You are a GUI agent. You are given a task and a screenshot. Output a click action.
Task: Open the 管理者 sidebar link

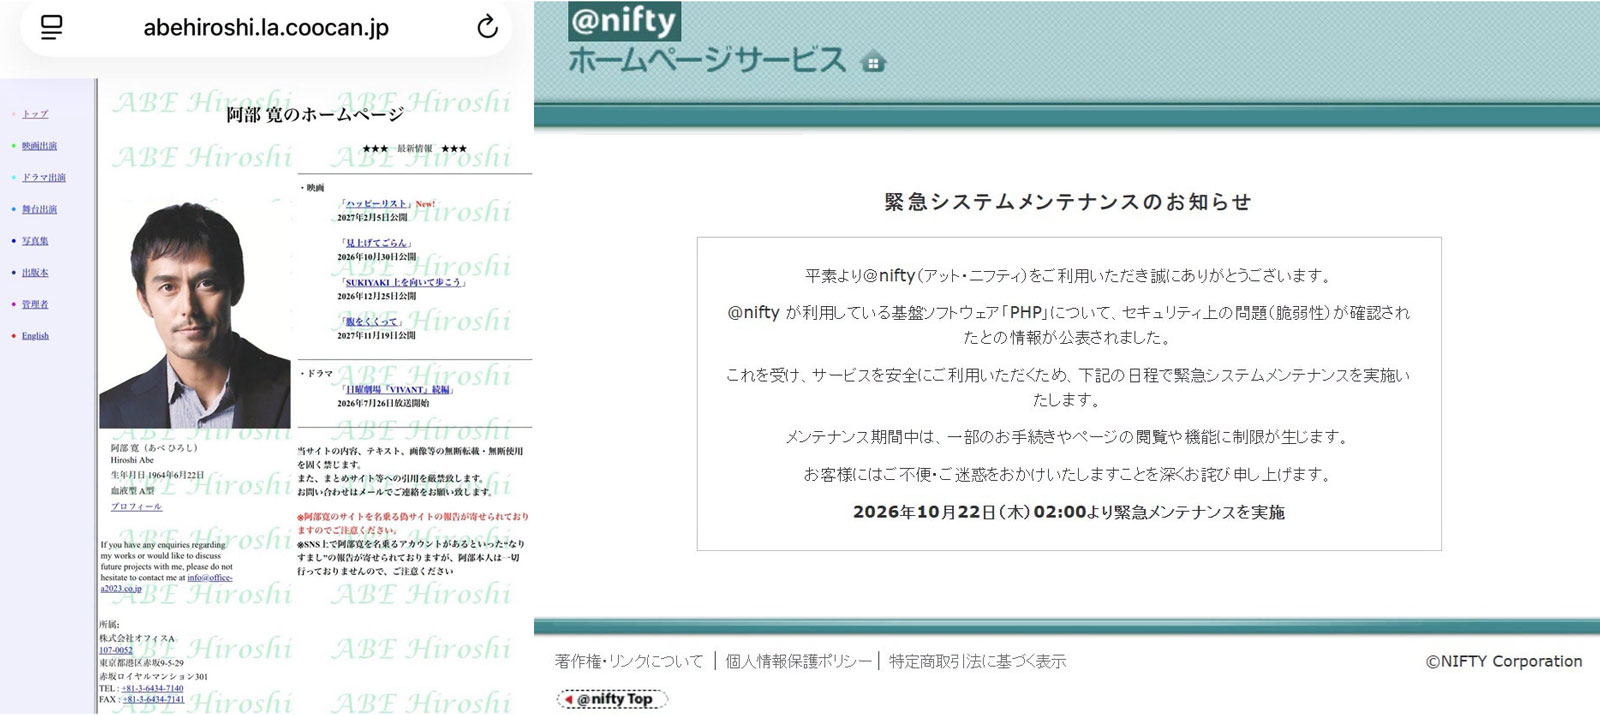point(35,304)
